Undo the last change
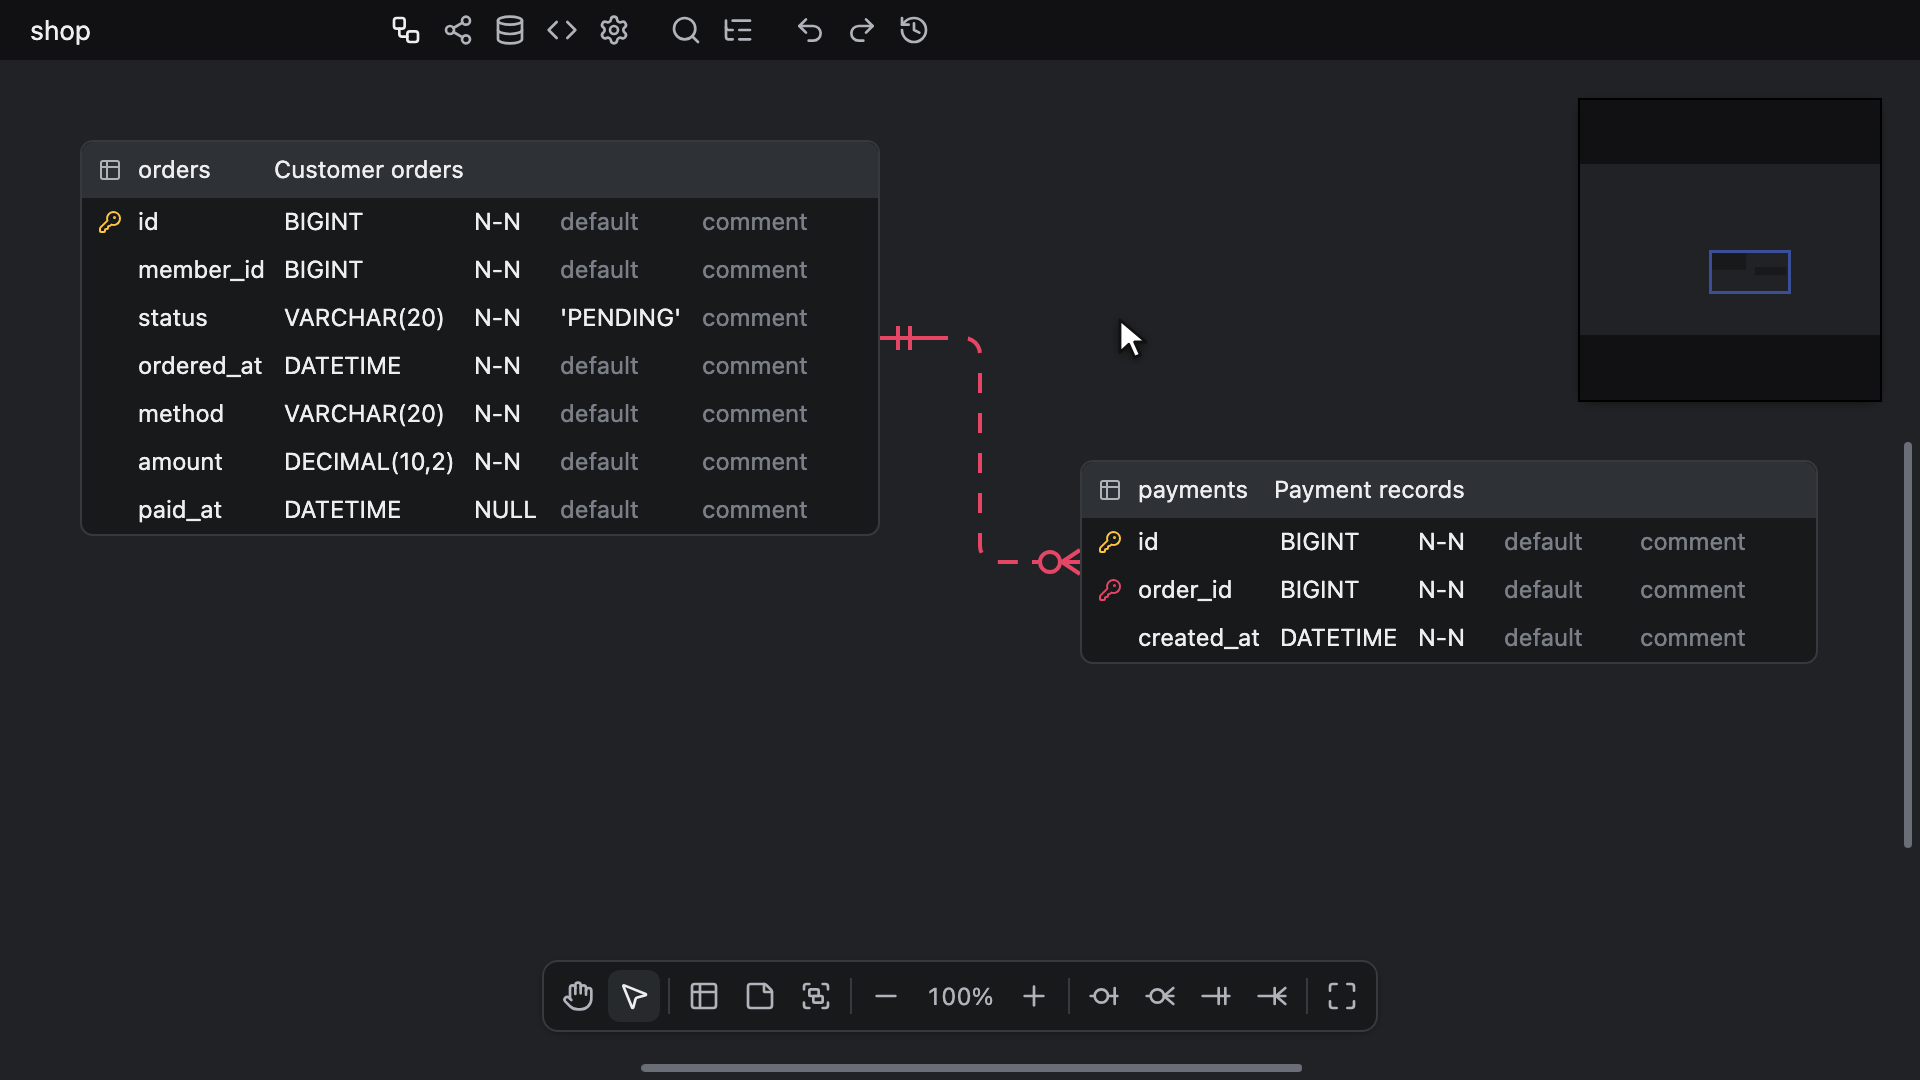 pos(810,30)
